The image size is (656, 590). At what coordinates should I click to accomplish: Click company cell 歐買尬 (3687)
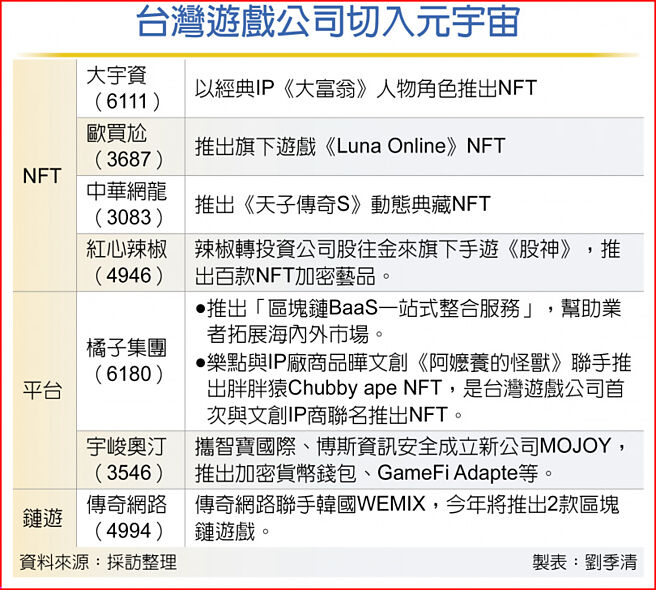[x=131, y=146]
